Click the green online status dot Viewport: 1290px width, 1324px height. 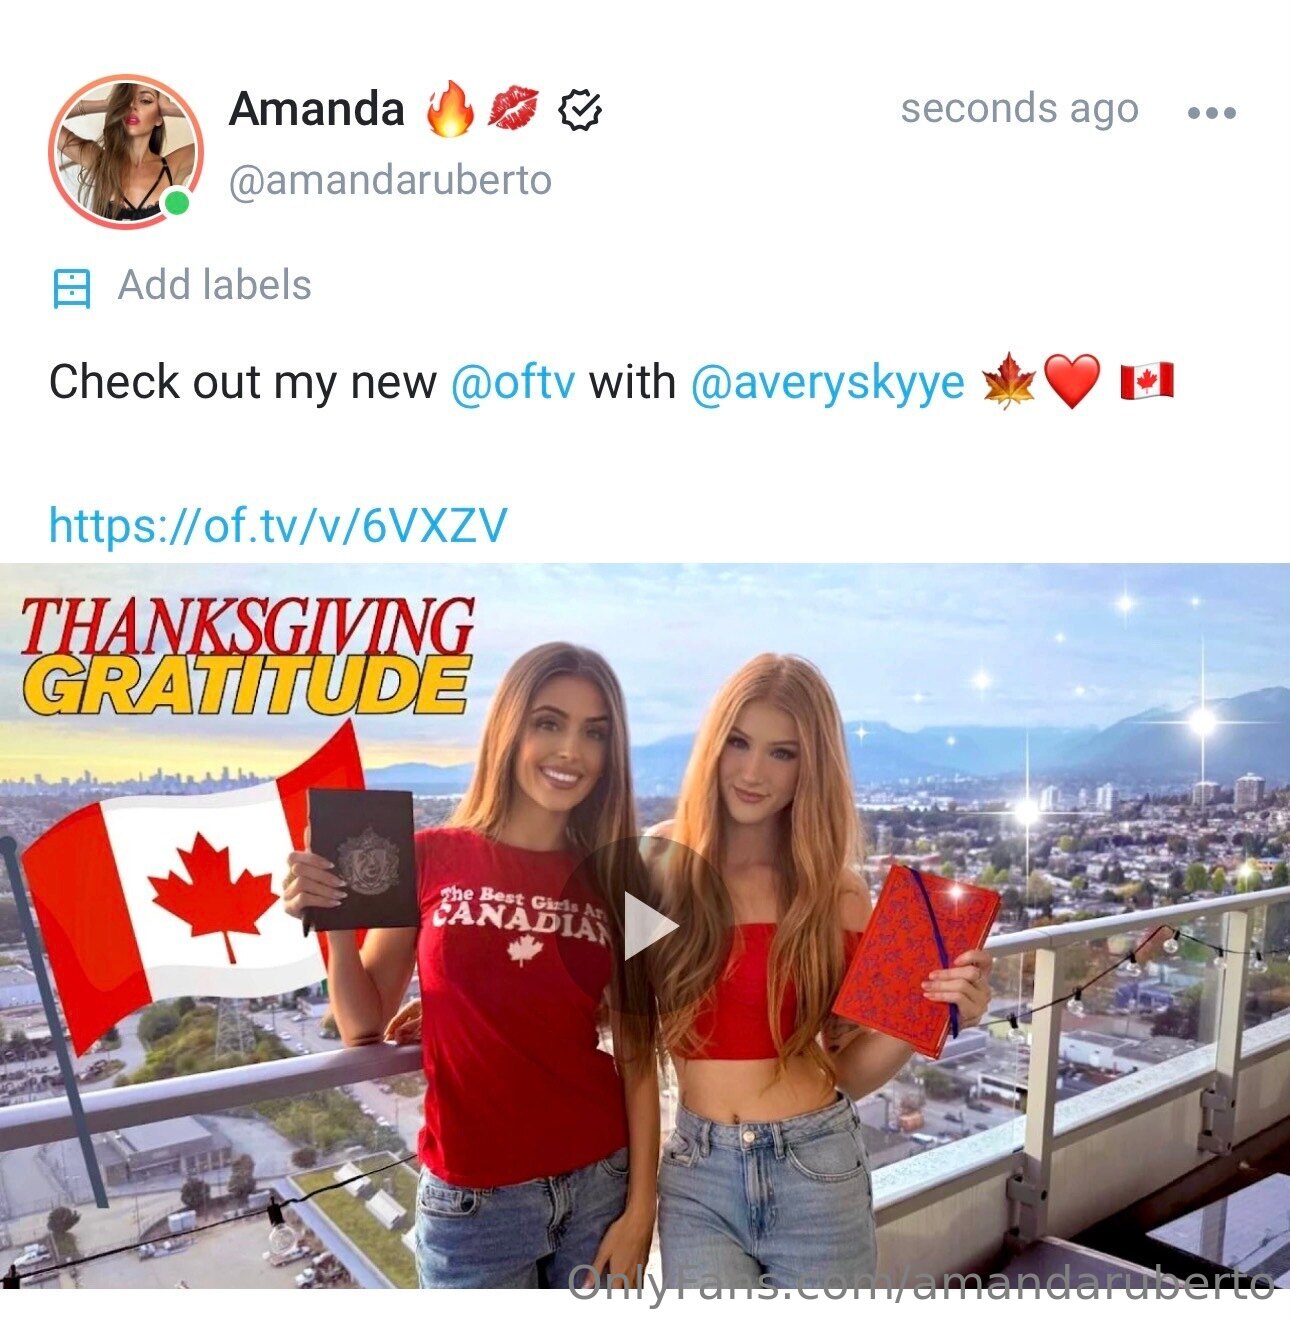(x=177, y=203)
